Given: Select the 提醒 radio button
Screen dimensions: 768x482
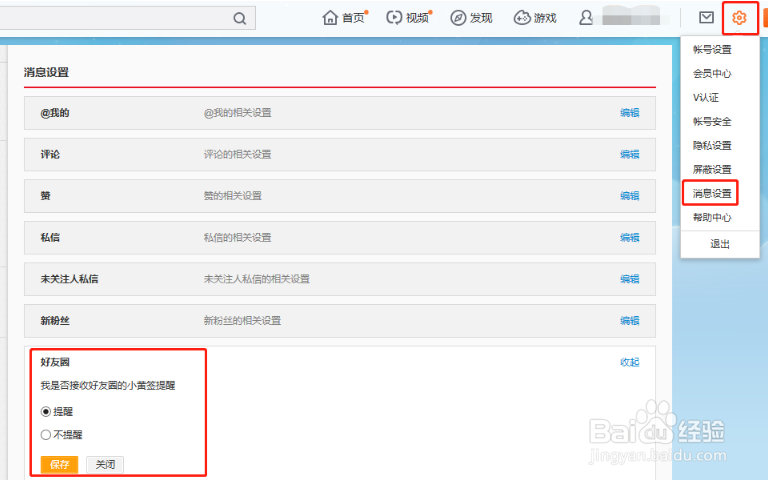Looking at the screenshot, I should pyautogui.click(x=46, y=411).
